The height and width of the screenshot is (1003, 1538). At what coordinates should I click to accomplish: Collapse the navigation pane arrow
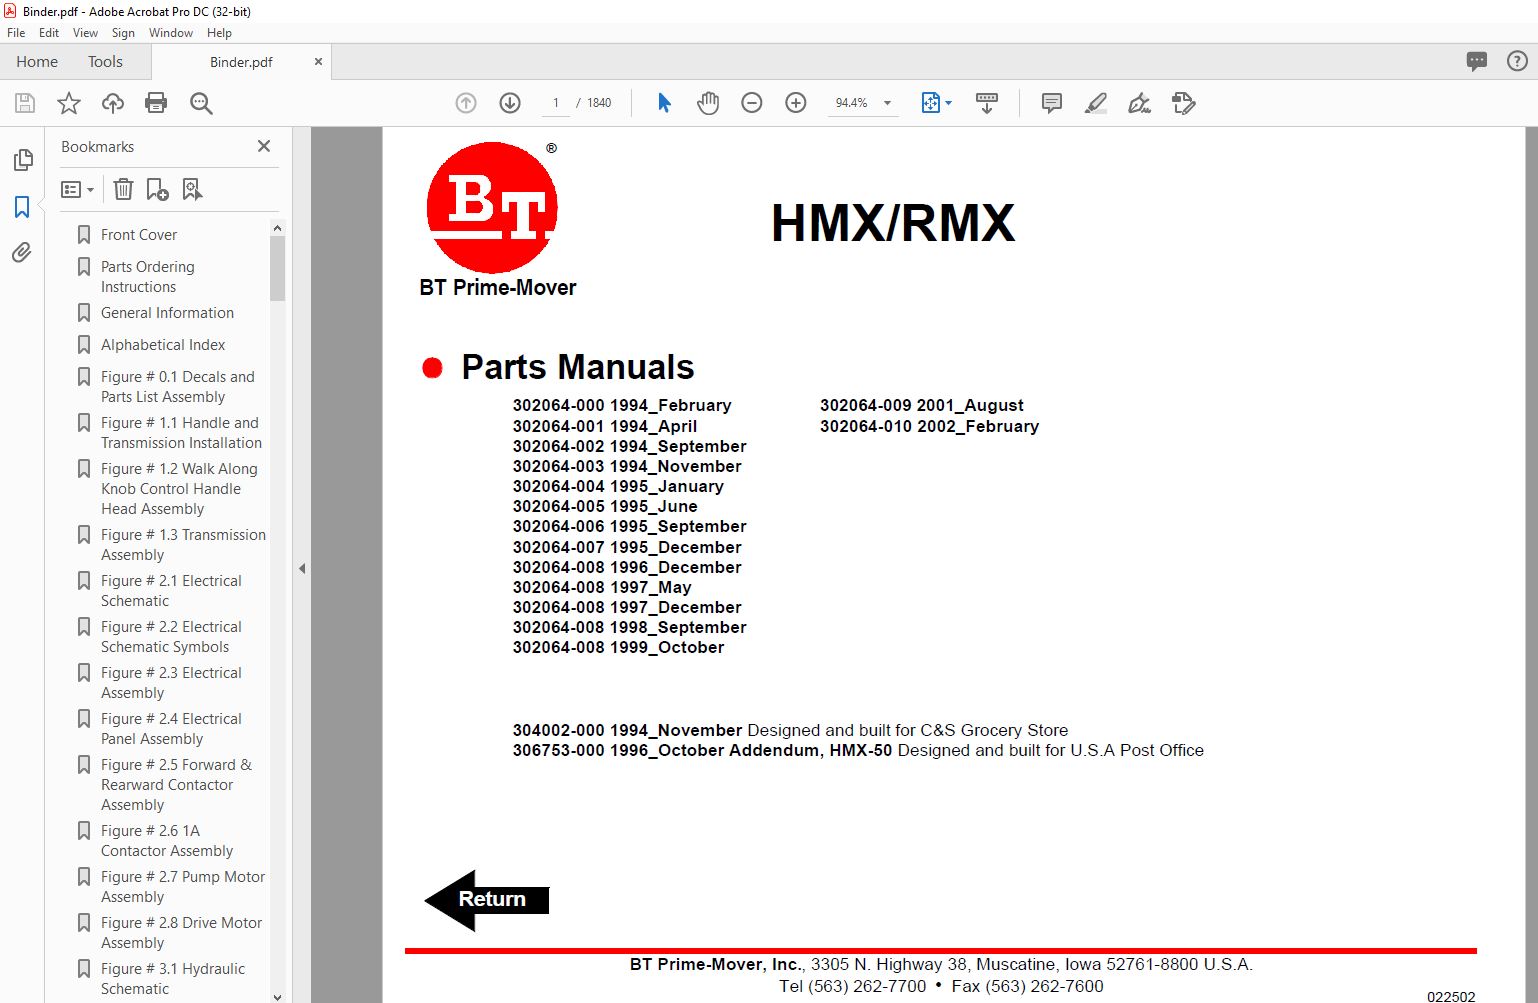tap(302, 568)
